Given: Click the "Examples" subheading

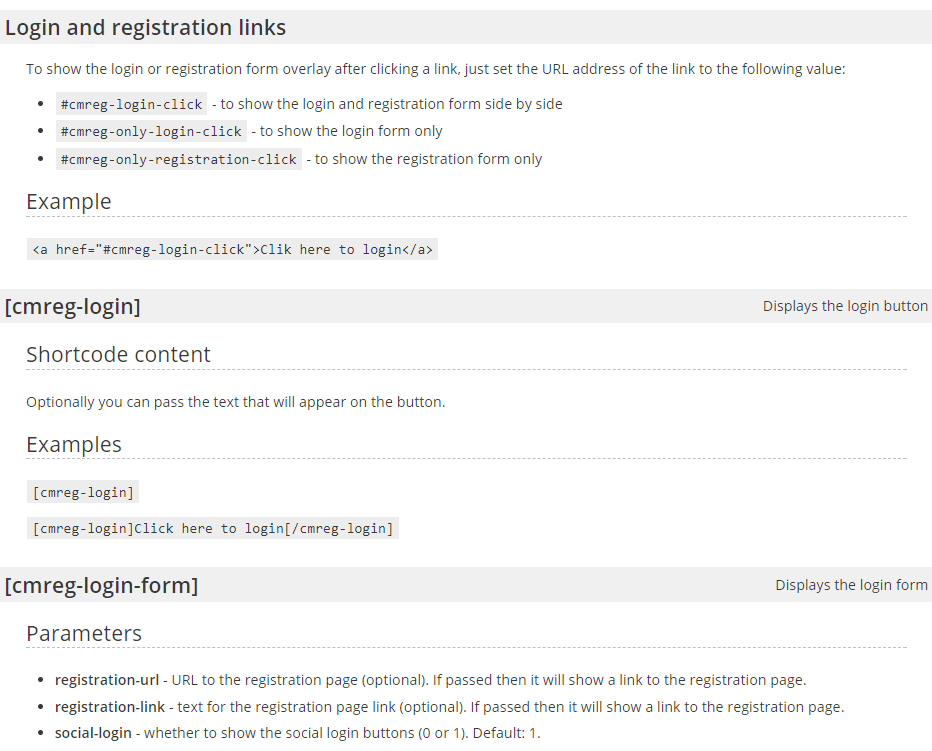Looking at the screenshot, I should click(74, 444).
